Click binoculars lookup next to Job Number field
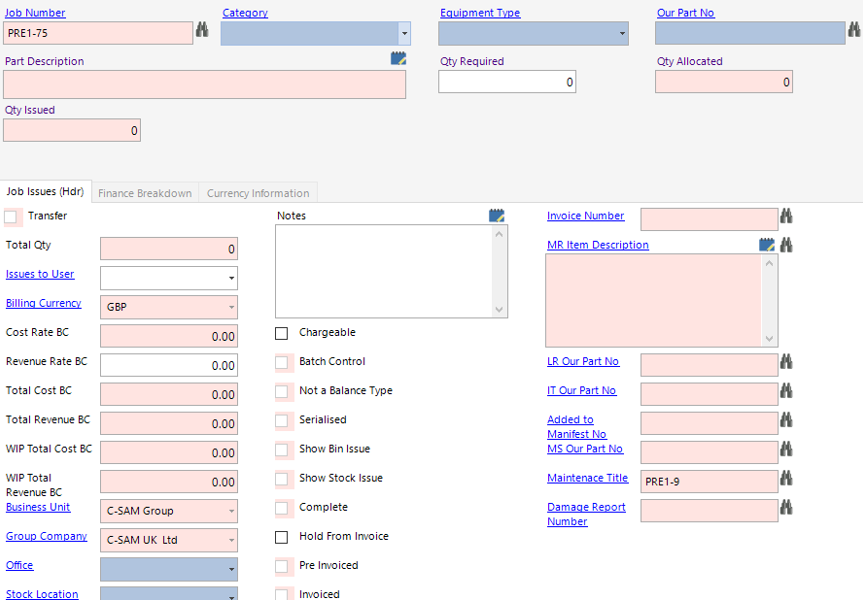Screen dimensions: 863x608 [202, 32]
